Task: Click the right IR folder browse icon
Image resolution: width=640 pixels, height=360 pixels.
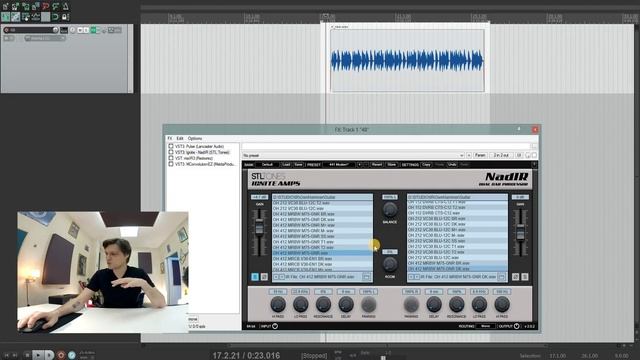Action: [x=501, y=277]
